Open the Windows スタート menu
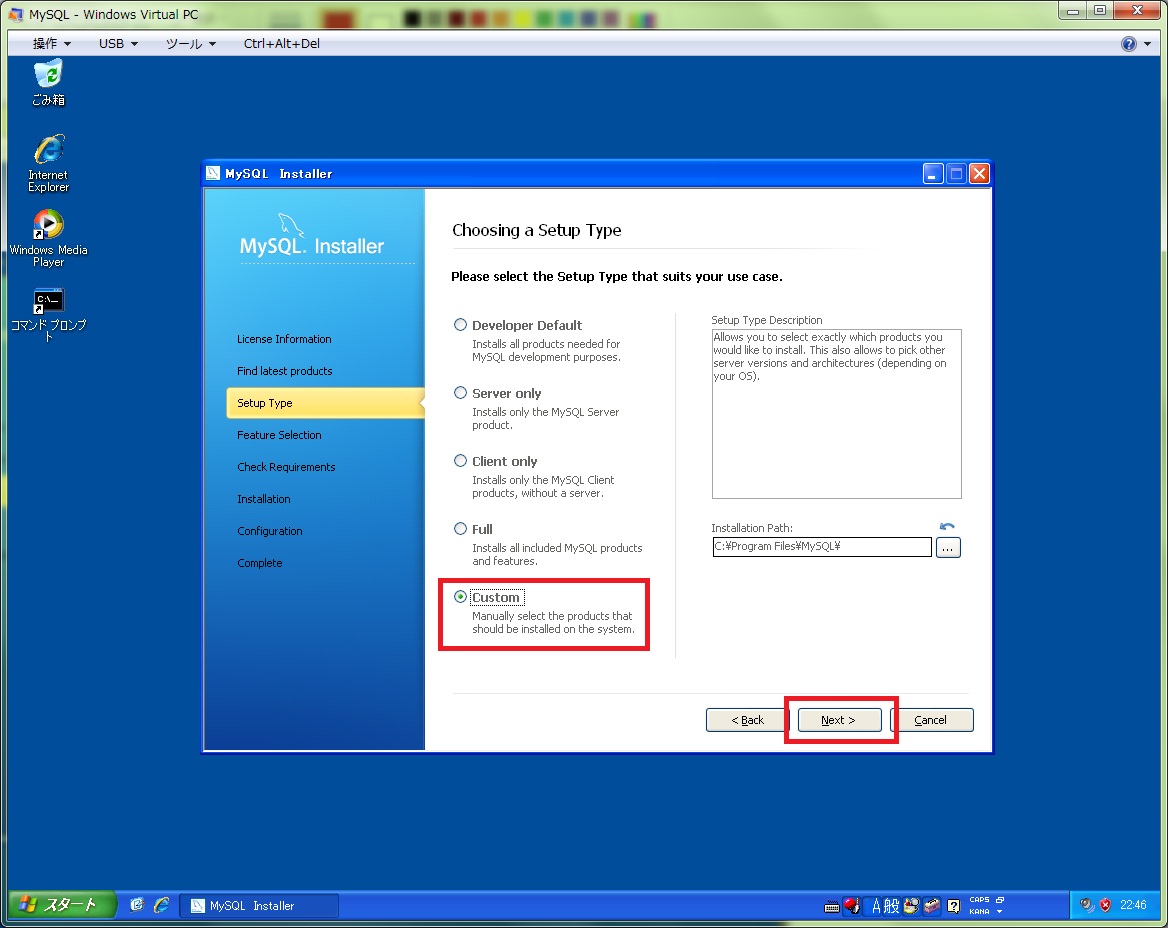The width and height of the screenshot is (1168, 928). click(x=63, y=905)
